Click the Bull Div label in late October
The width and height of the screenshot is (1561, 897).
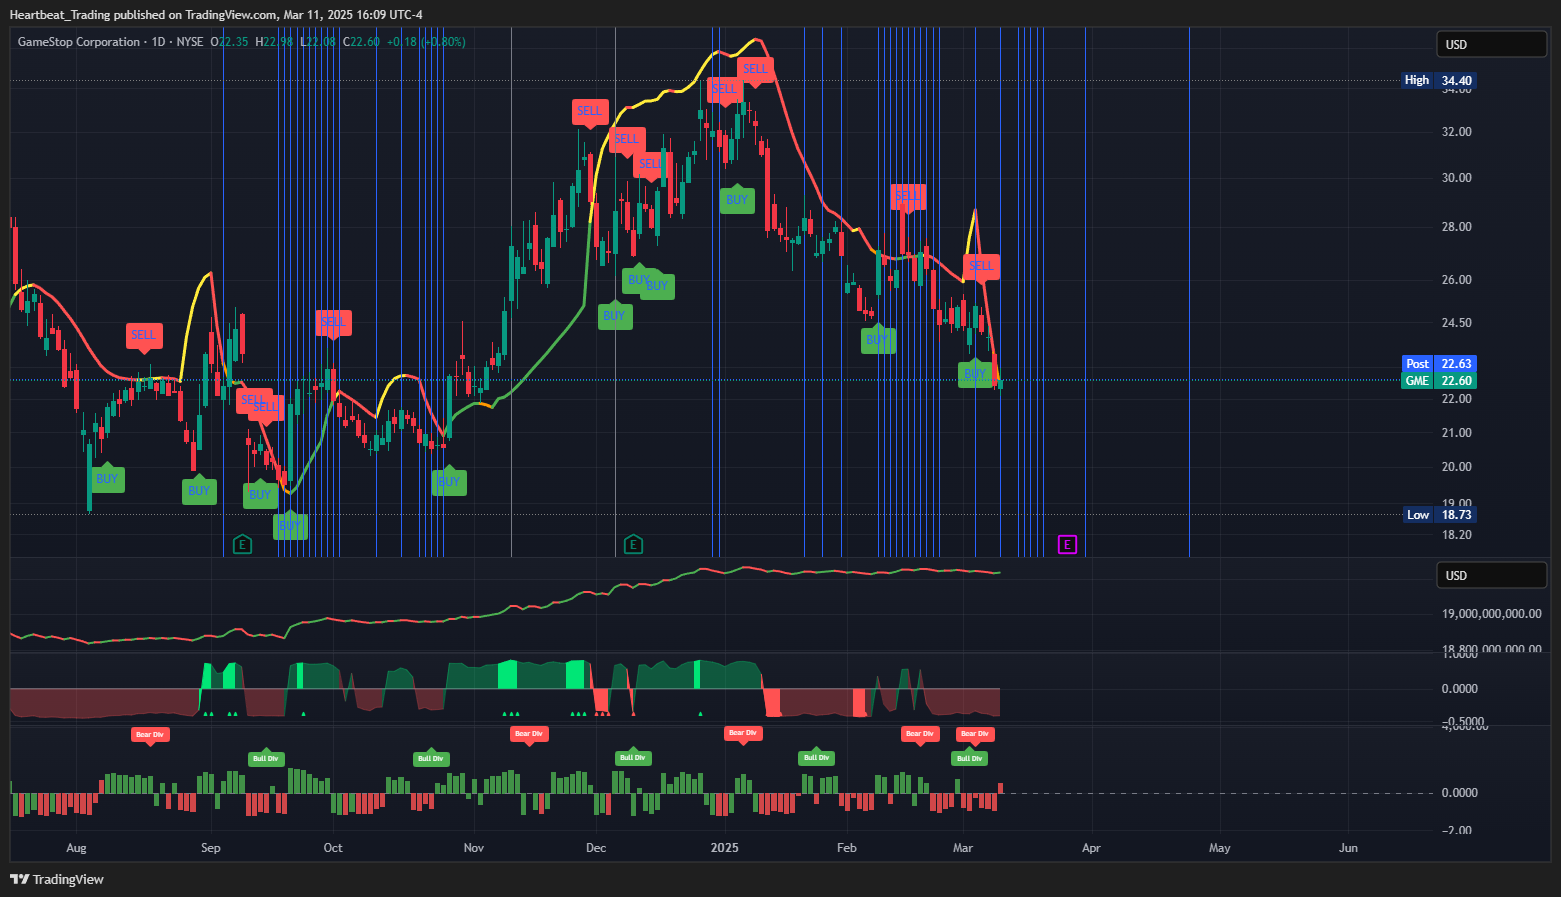point(431,758)
